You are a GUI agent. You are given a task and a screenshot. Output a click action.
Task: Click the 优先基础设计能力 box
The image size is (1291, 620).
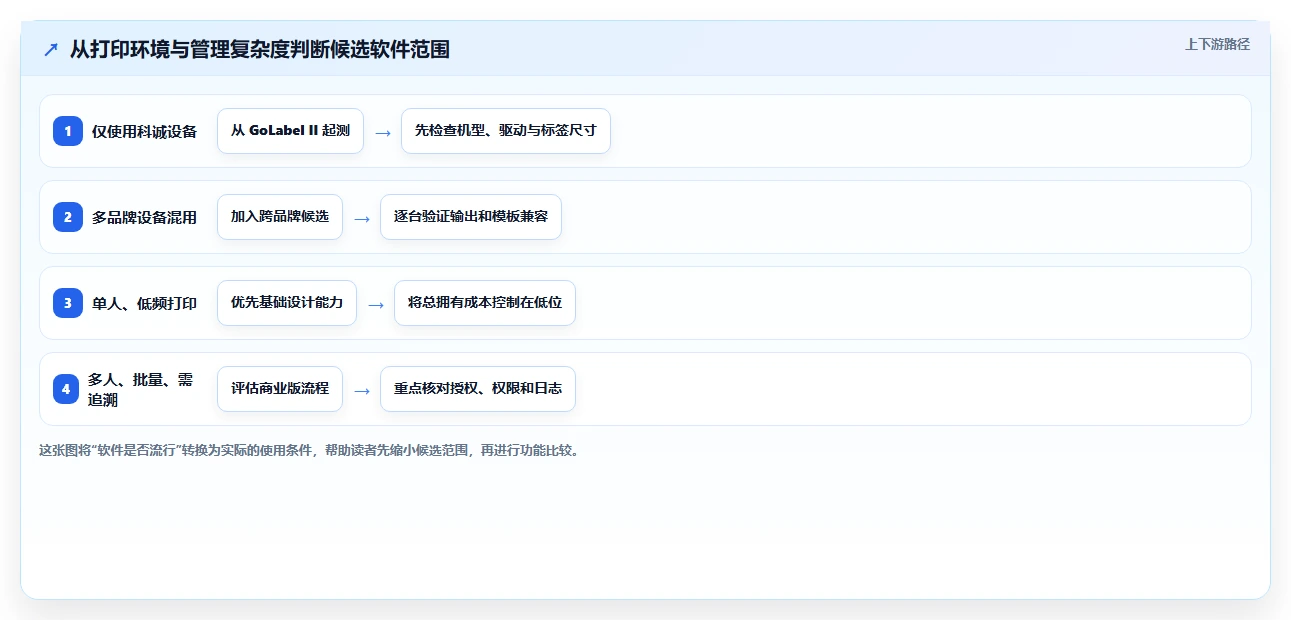pyautogui.click(x=287, y=303)
